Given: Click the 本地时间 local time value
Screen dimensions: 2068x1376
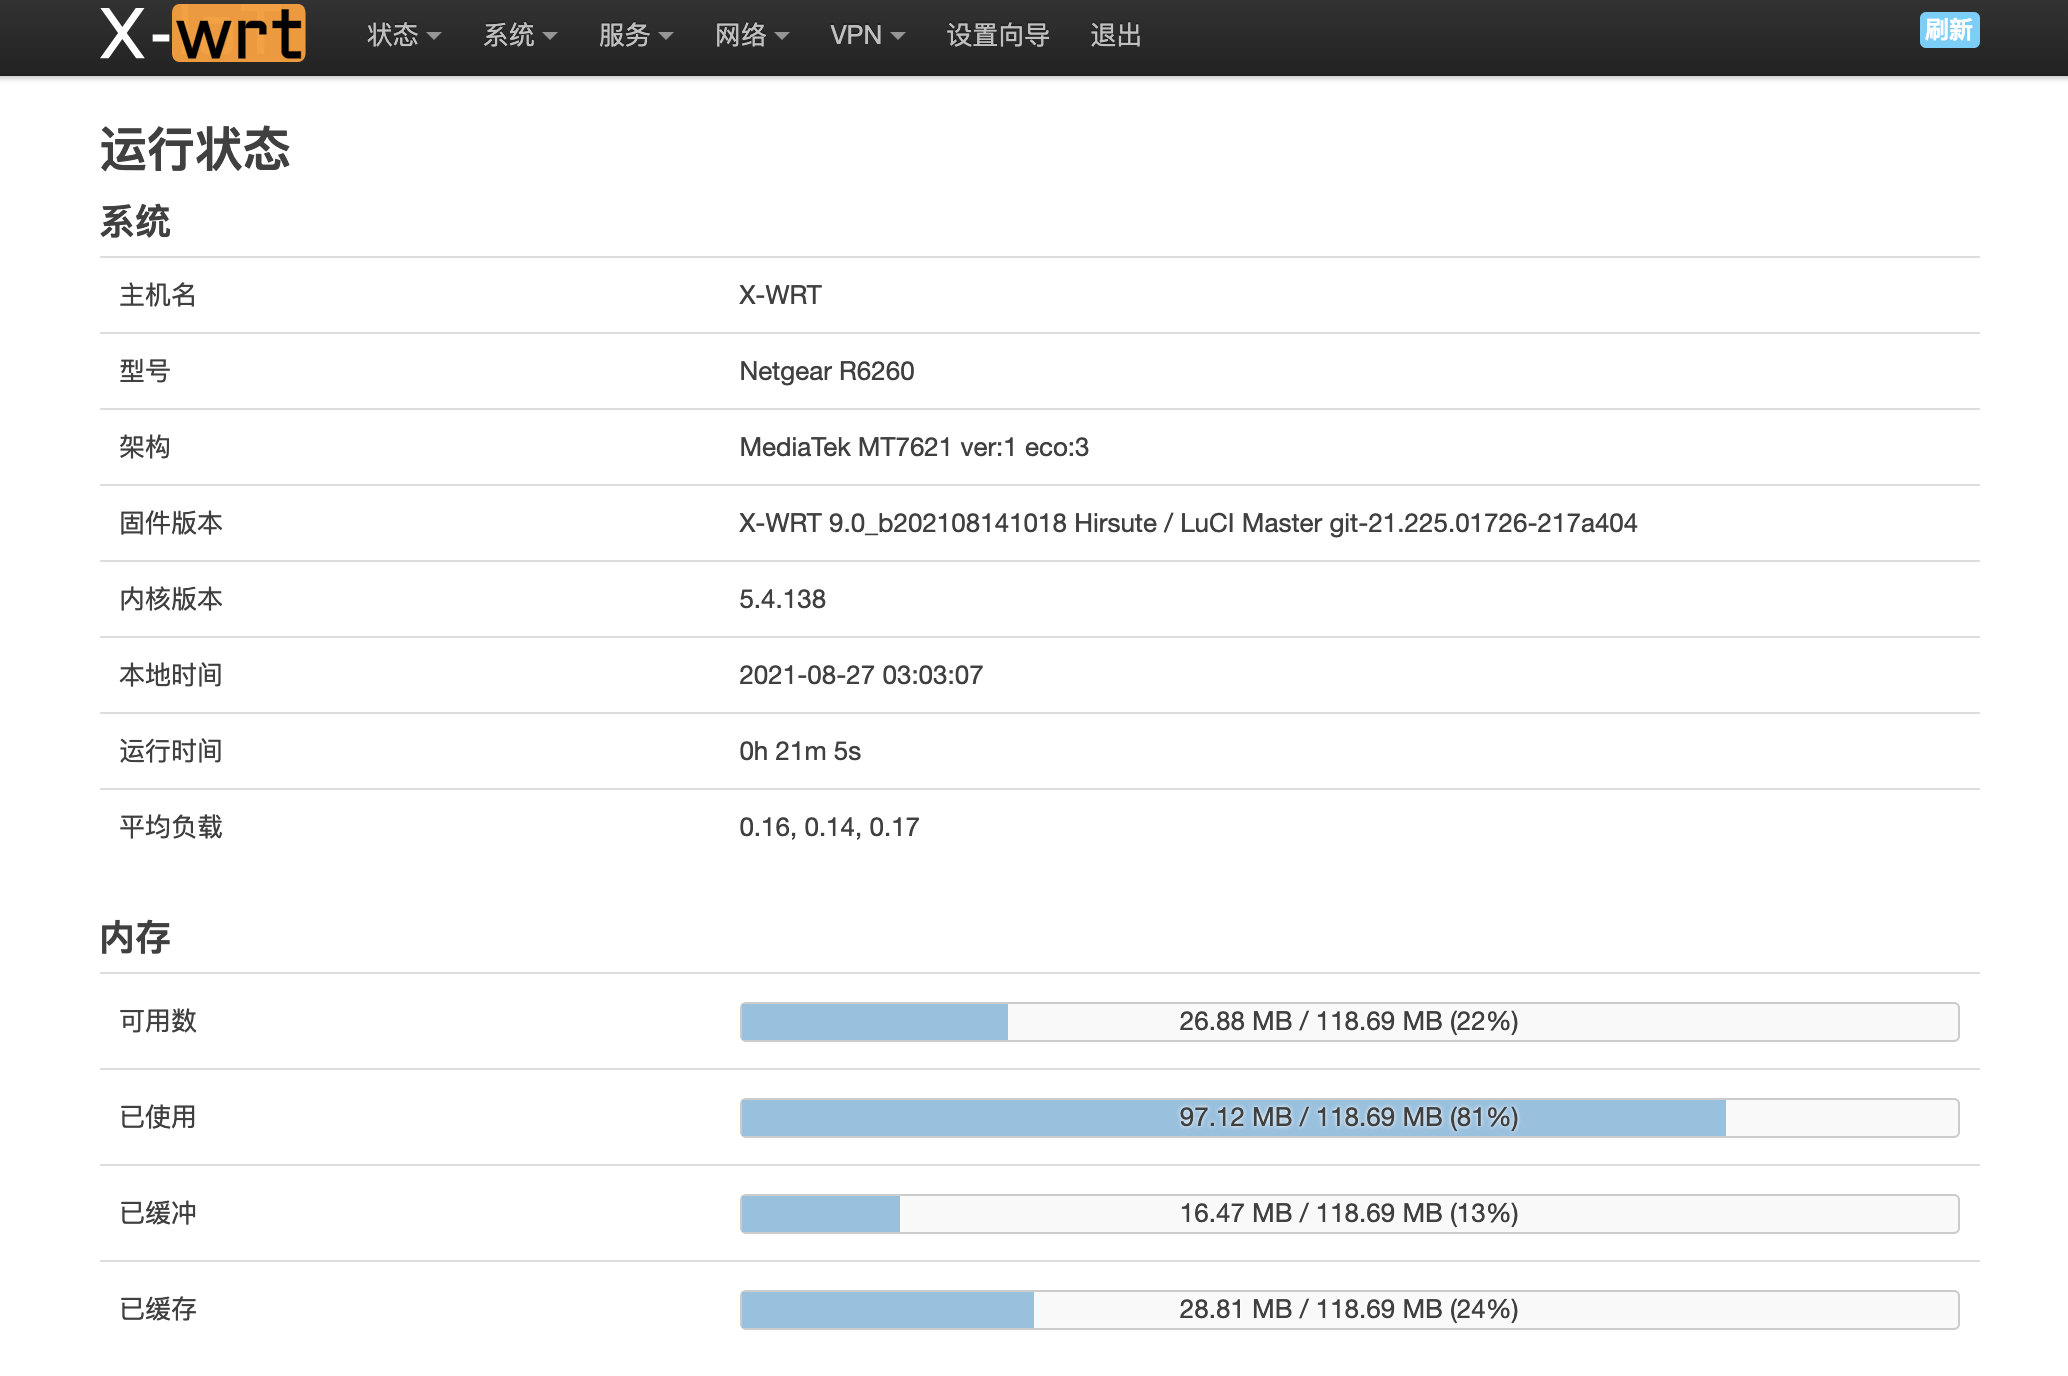Looking at the screenshot, I should [860, 675].
